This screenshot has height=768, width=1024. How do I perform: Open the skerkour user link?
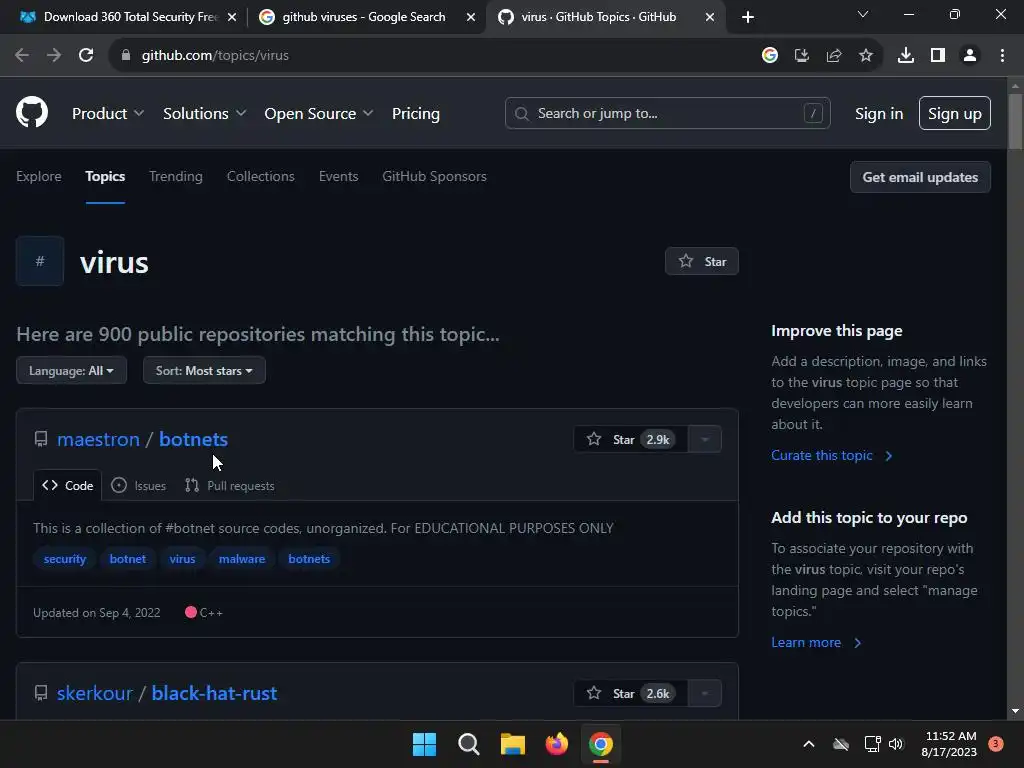[95, 694]
